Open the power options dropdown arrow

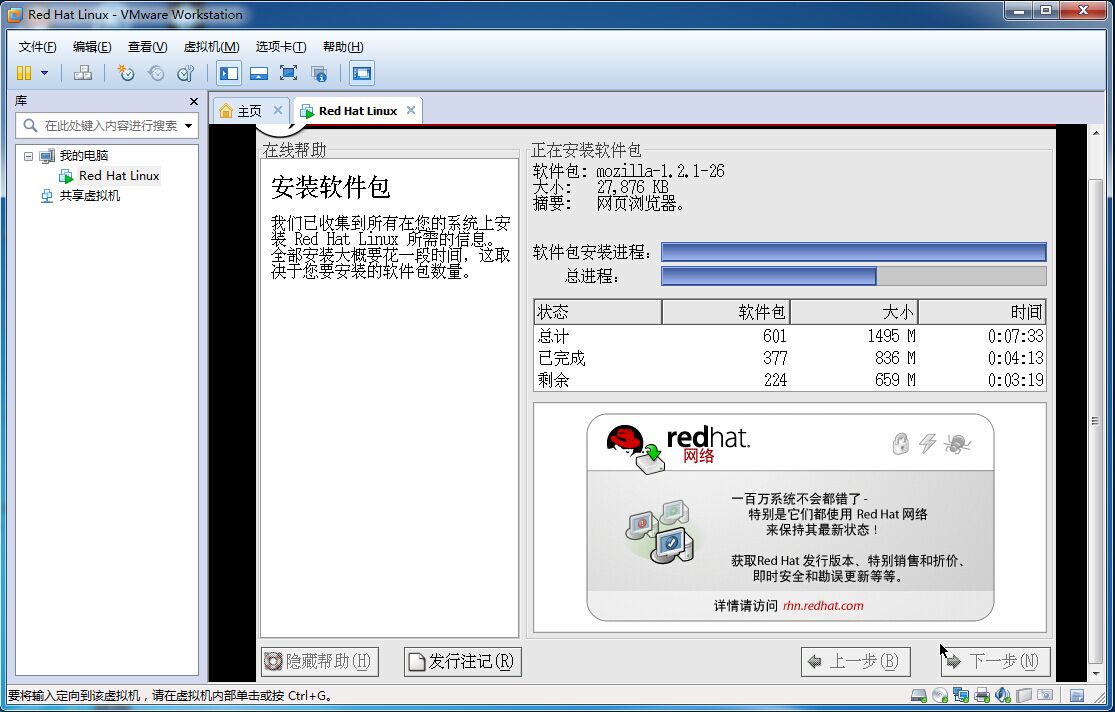point(44,73)
